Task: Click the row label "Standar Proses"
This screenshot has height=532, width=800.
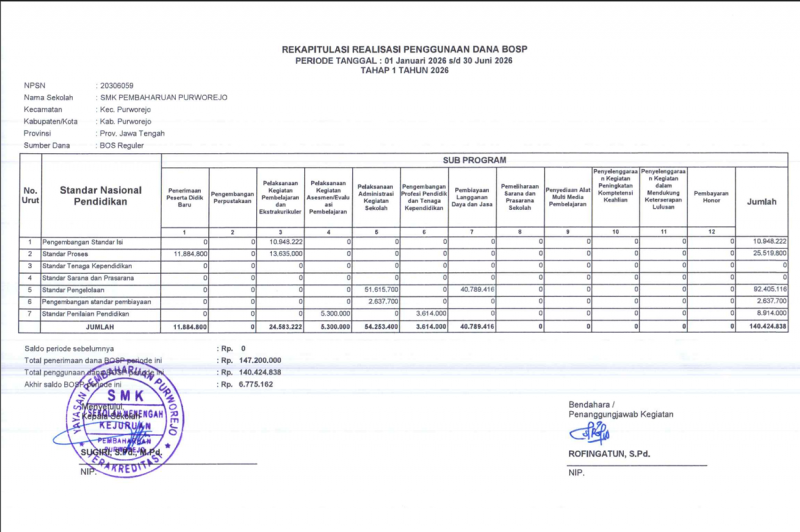Action: coord(65,254)
